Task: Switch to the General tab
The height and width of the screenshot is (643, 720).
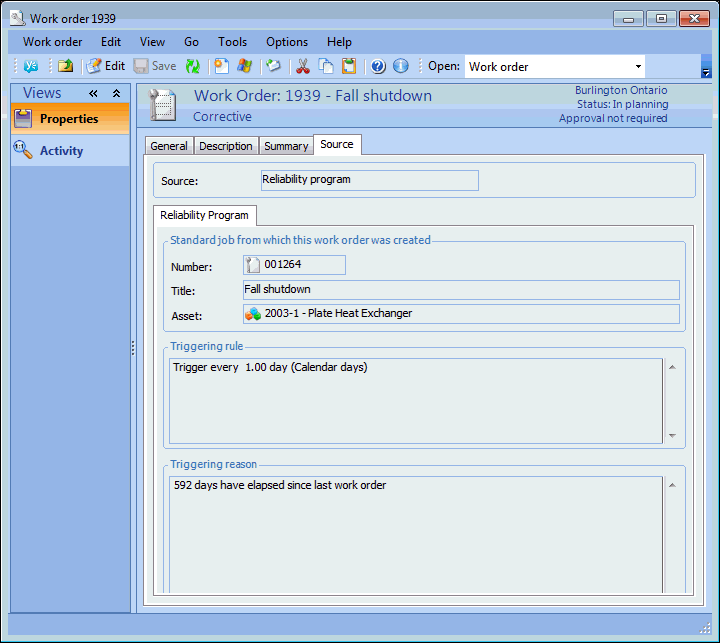Action: [x=169, y=146]
